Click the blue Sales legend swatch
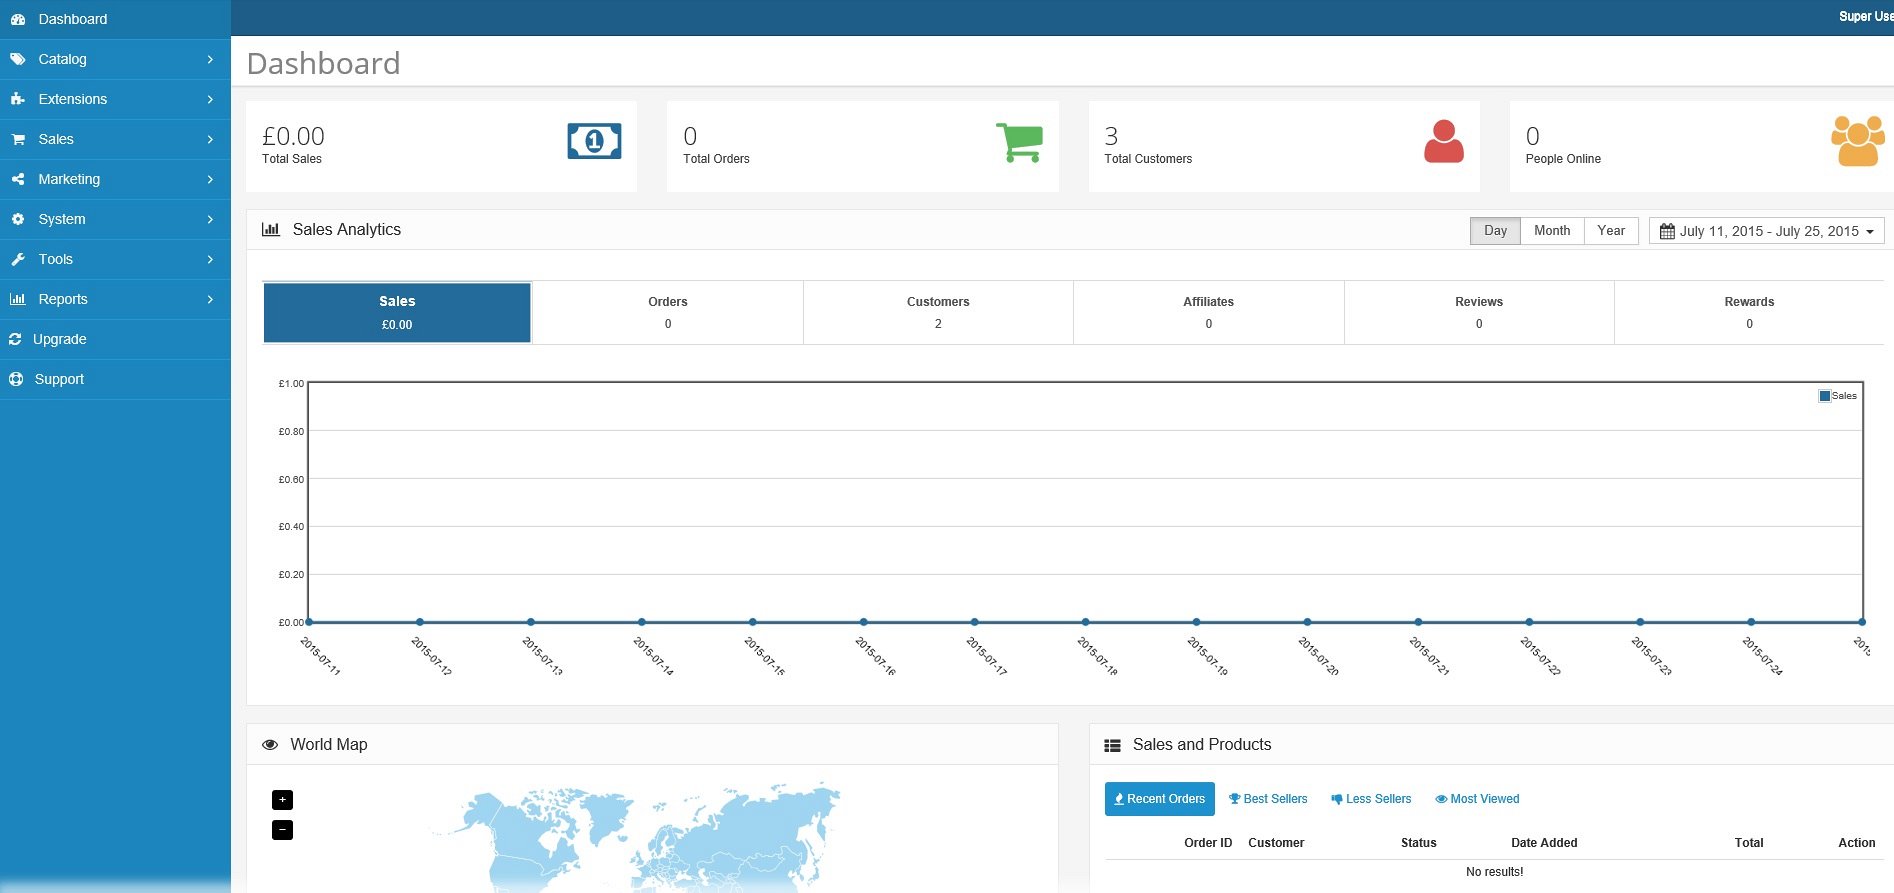The height and width of the screenshot is (893, 1894). point(1824,396)
